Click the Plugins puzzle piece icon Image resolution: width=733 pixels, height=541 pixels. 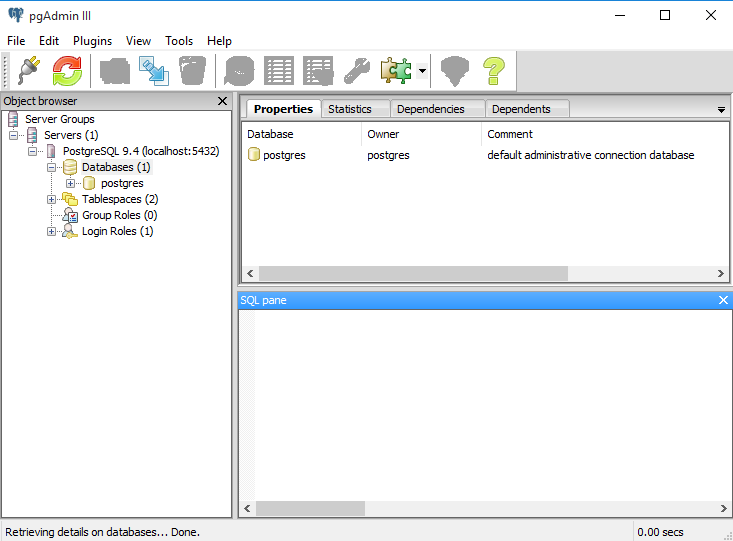(x=396, y=71)
